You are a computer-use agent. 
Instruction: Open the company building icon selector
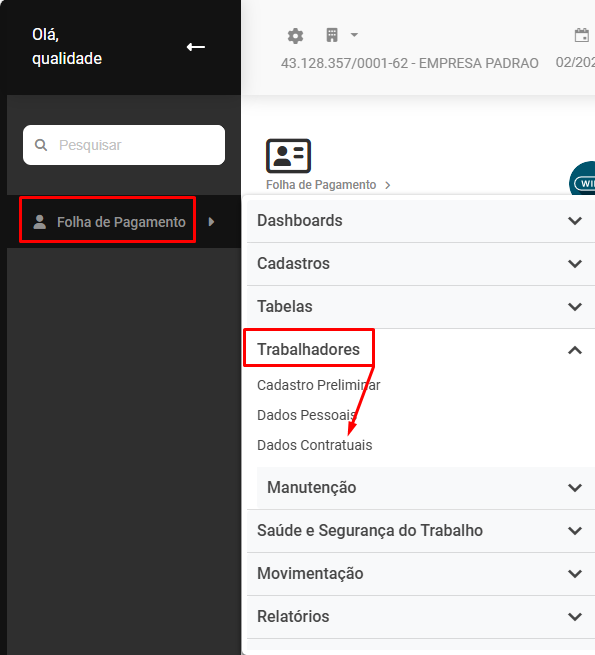pyautogui.click(x=332, y=35)
